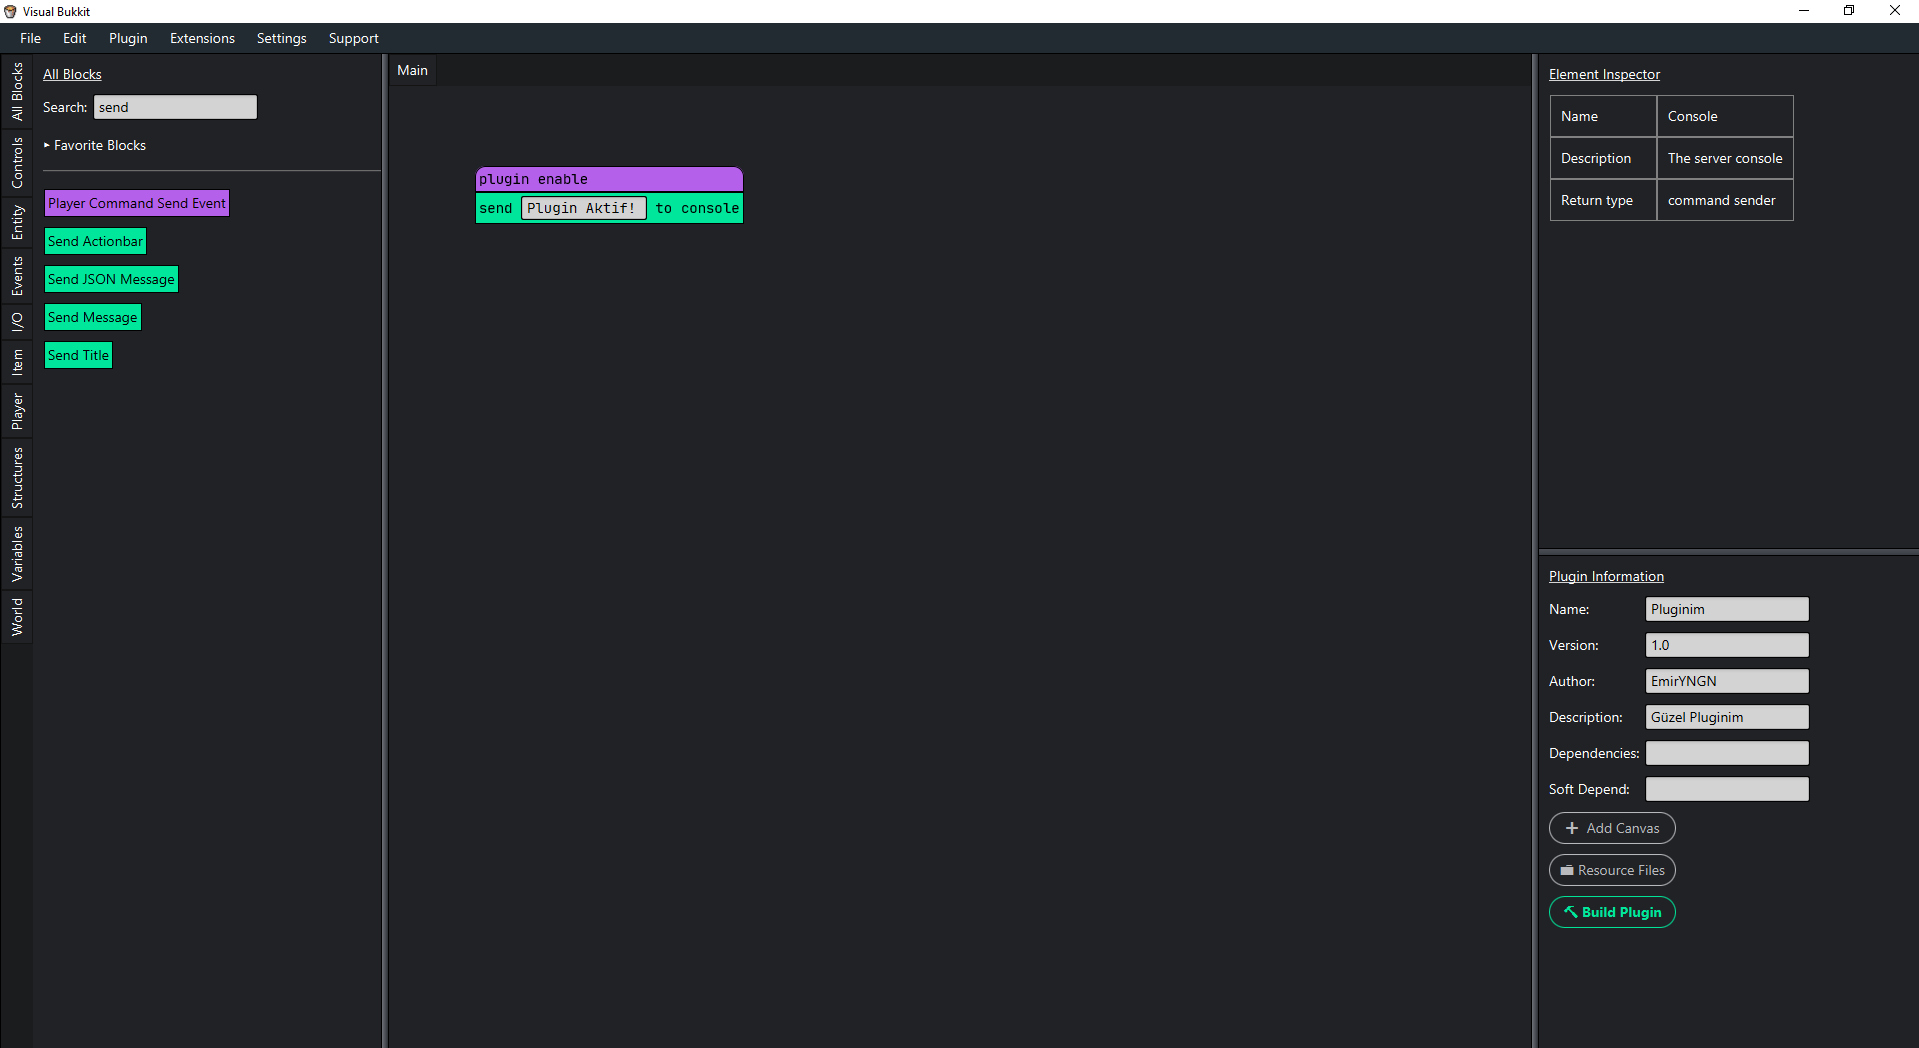The height and width of the screenshot is (1048, 1919).
Task: Click the block Search field
Action: tap(175, 107)
